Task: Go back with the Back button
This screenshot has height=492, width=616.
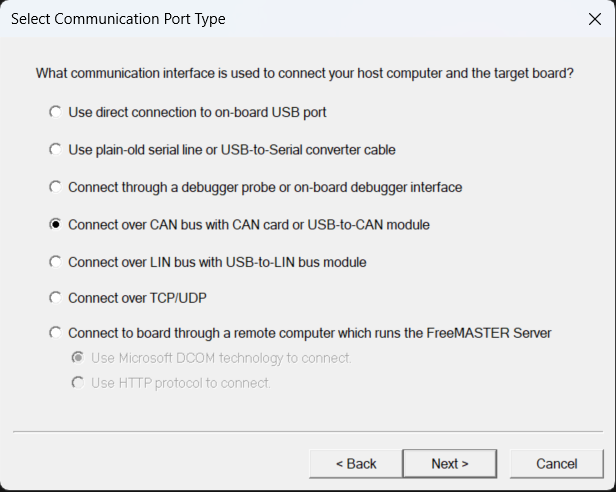Action: [x=356, y=464]
